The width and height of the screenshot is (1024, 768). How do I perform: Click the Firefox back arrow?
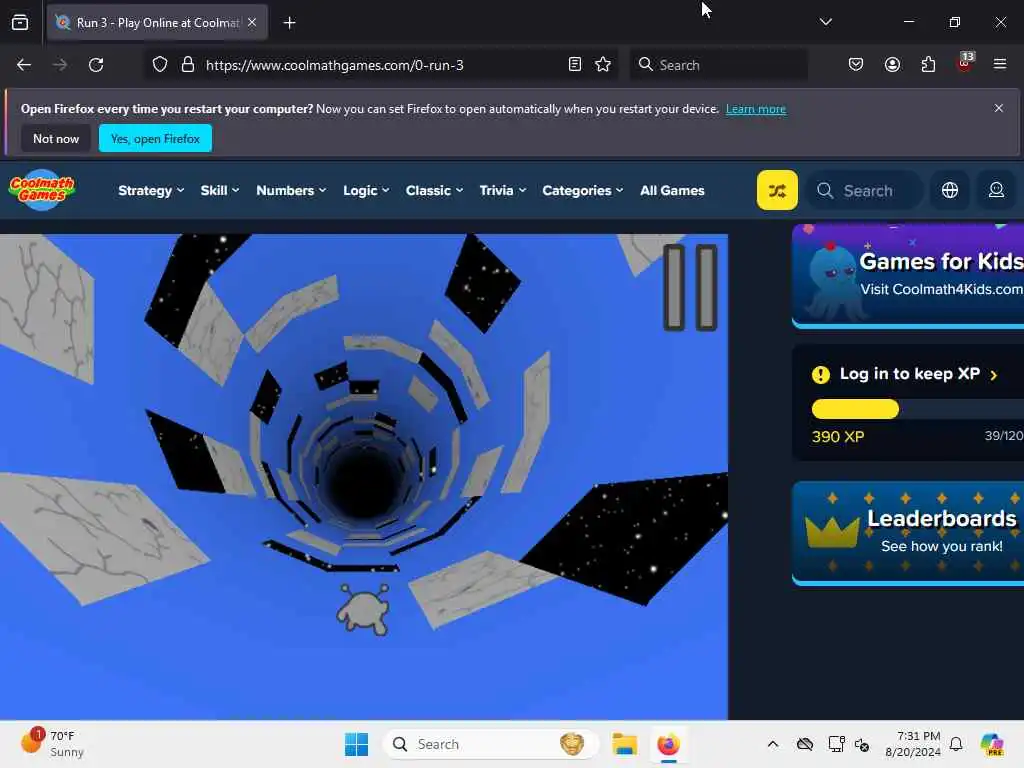pos(24,65)
